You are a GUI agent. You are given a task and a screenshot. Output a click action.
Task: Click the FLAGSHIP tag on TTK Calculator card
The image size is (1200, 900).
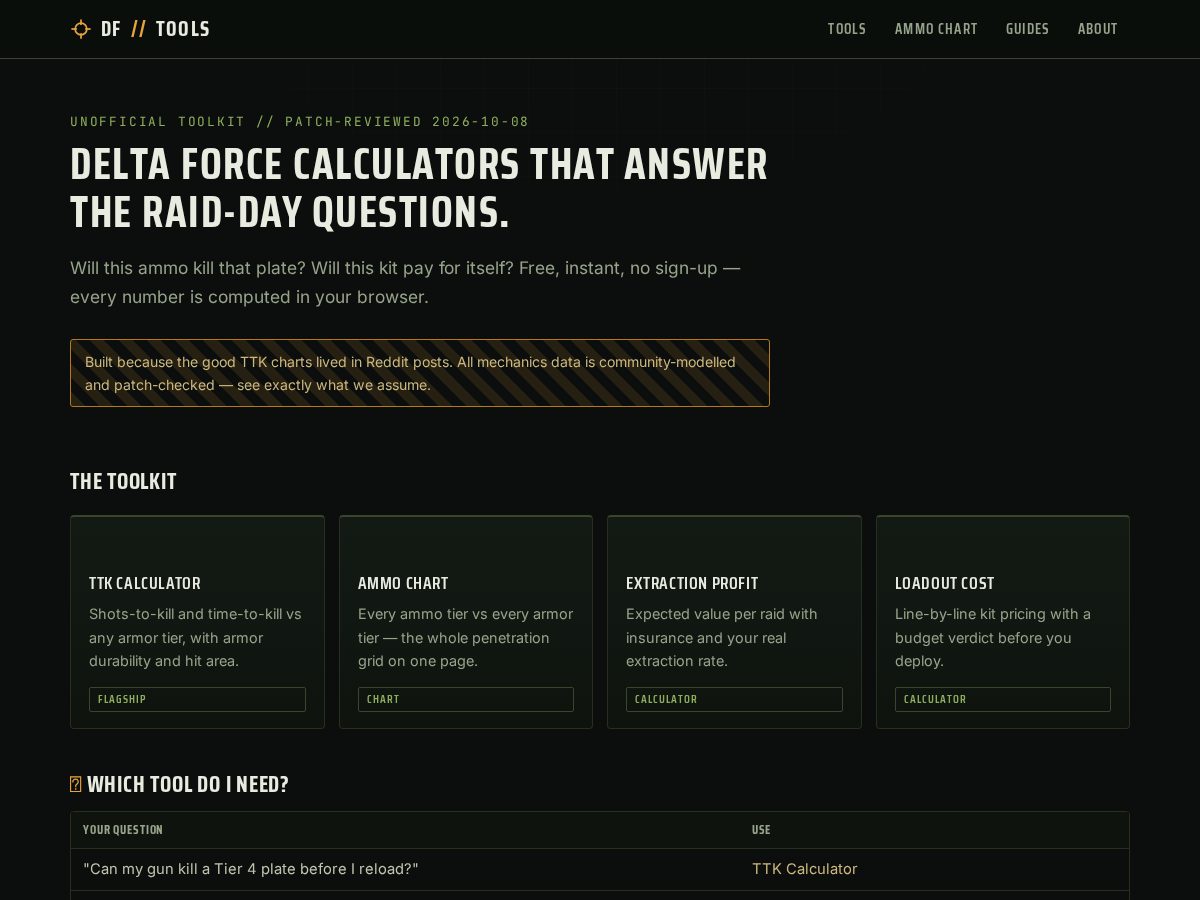[x=197, y=699]
